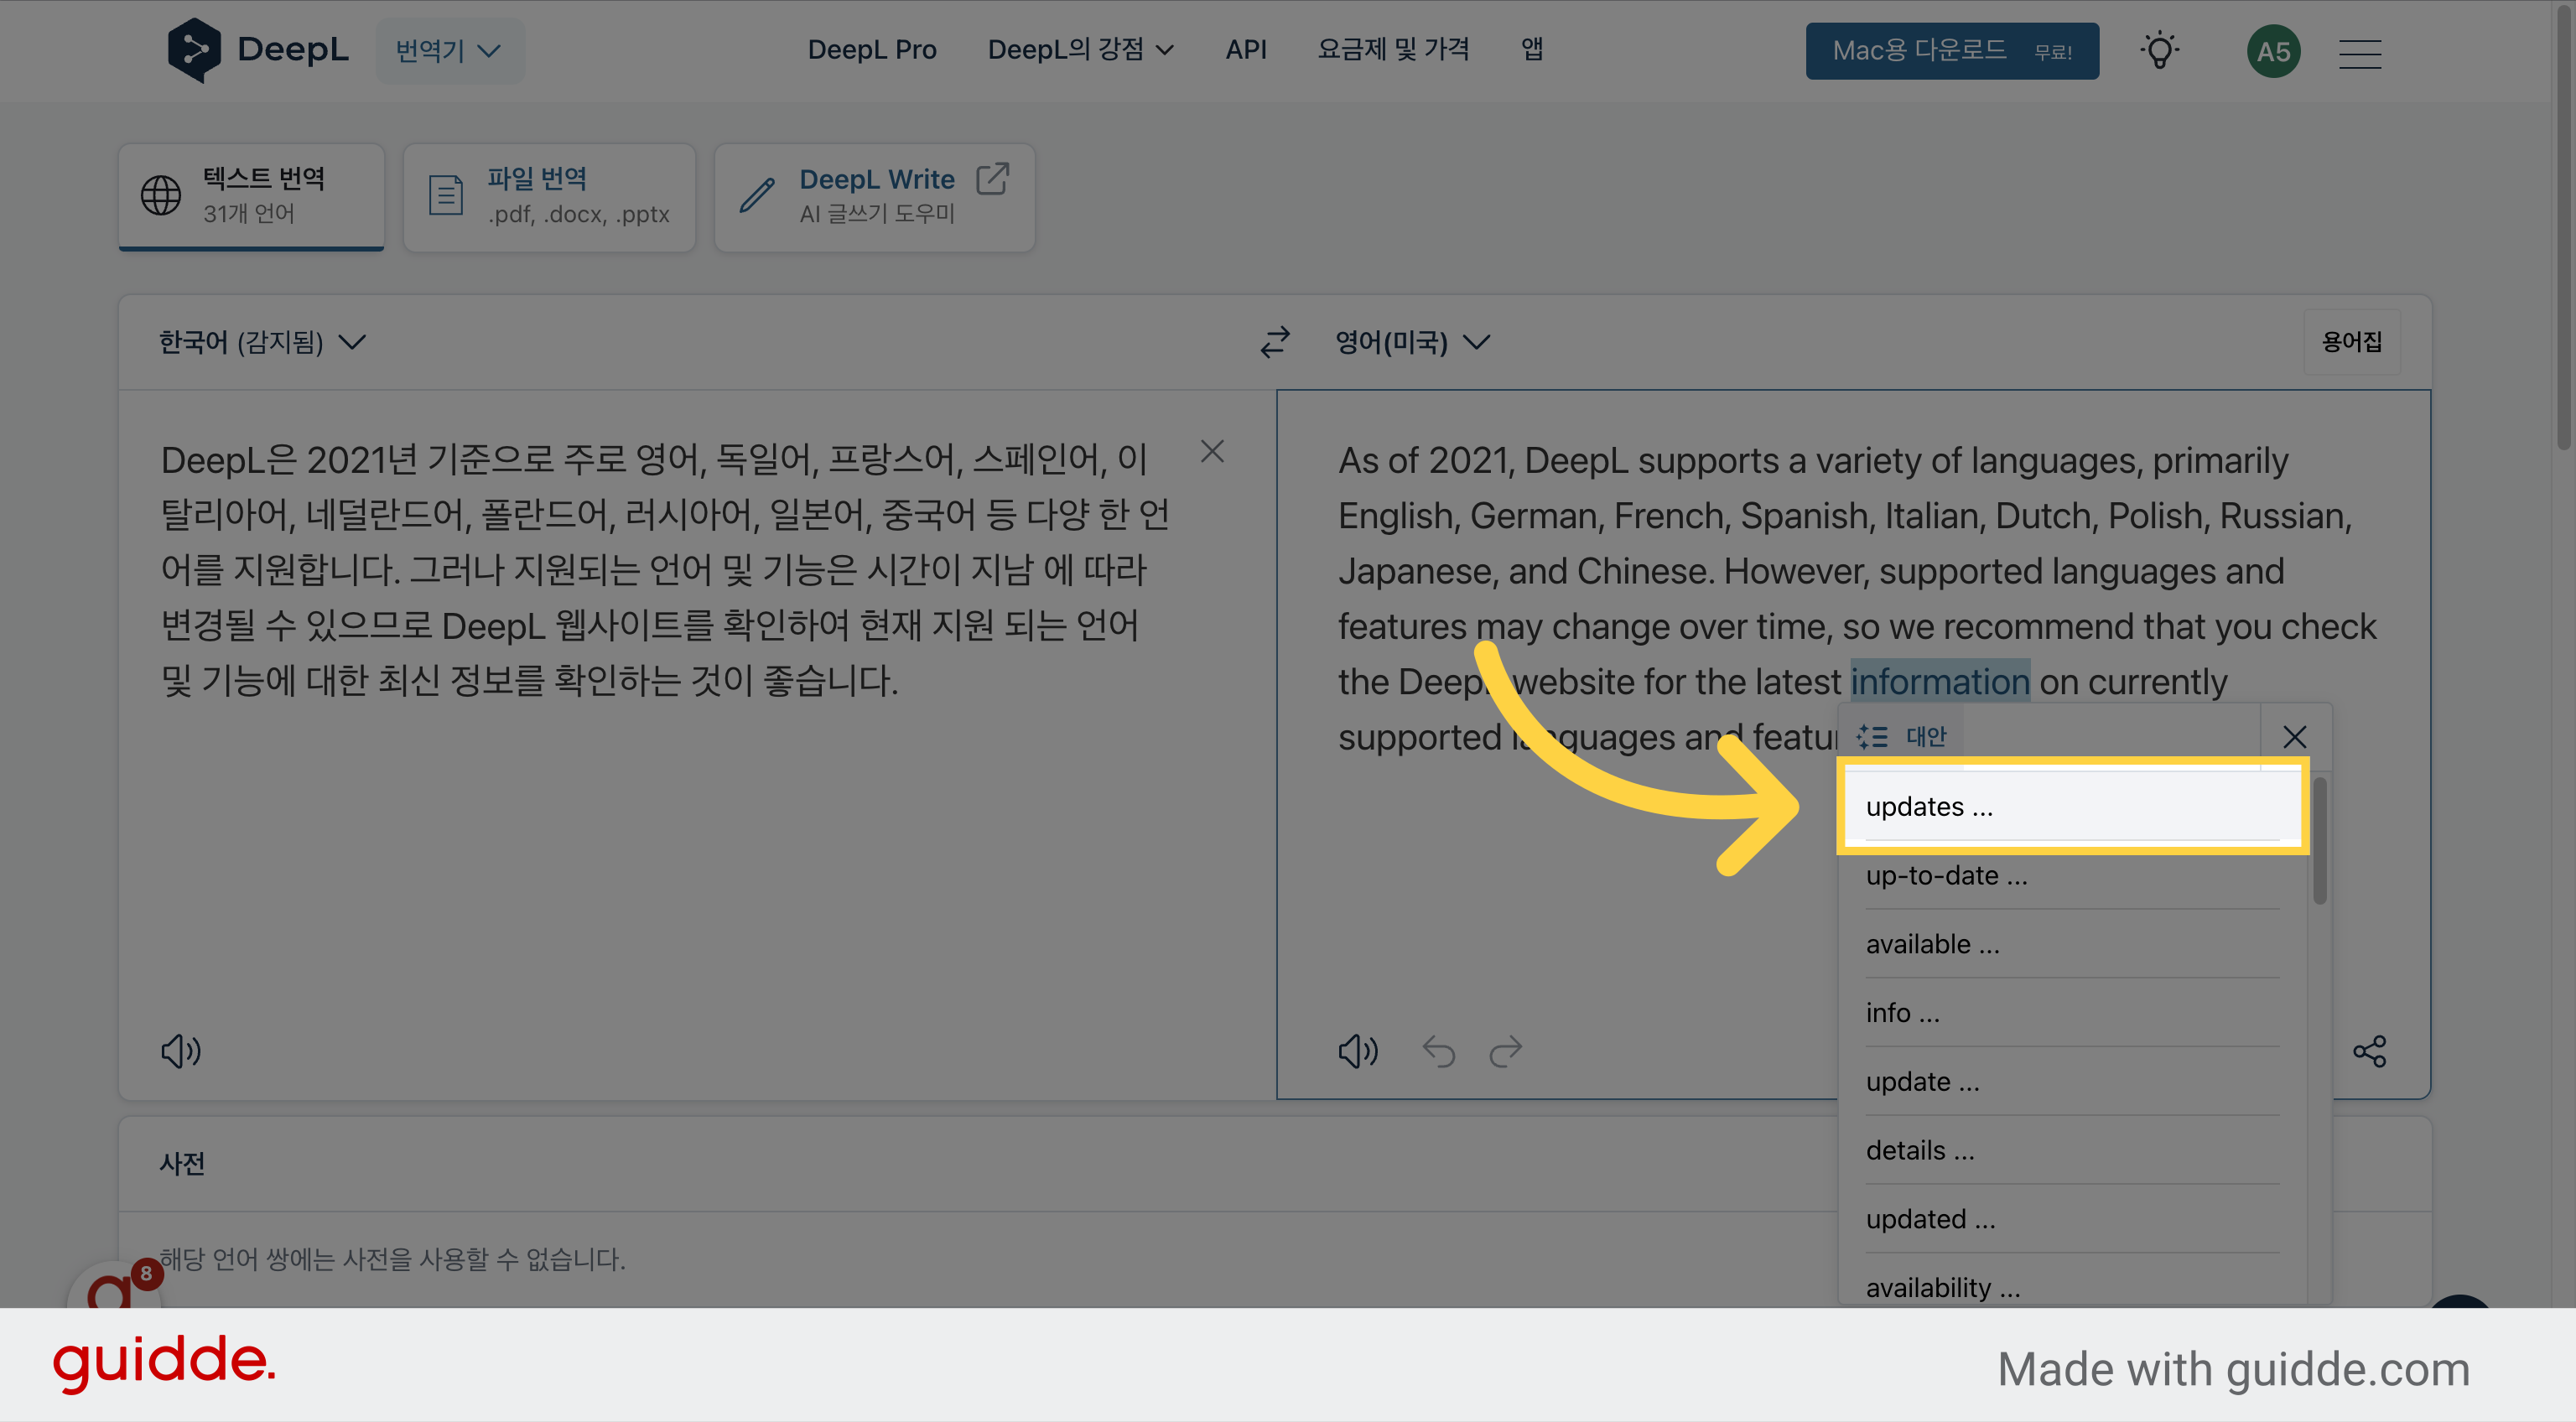This screenshot has width=2576, height=1422.
Task: Choose the available ... alternative
Action: (2072, 944)
